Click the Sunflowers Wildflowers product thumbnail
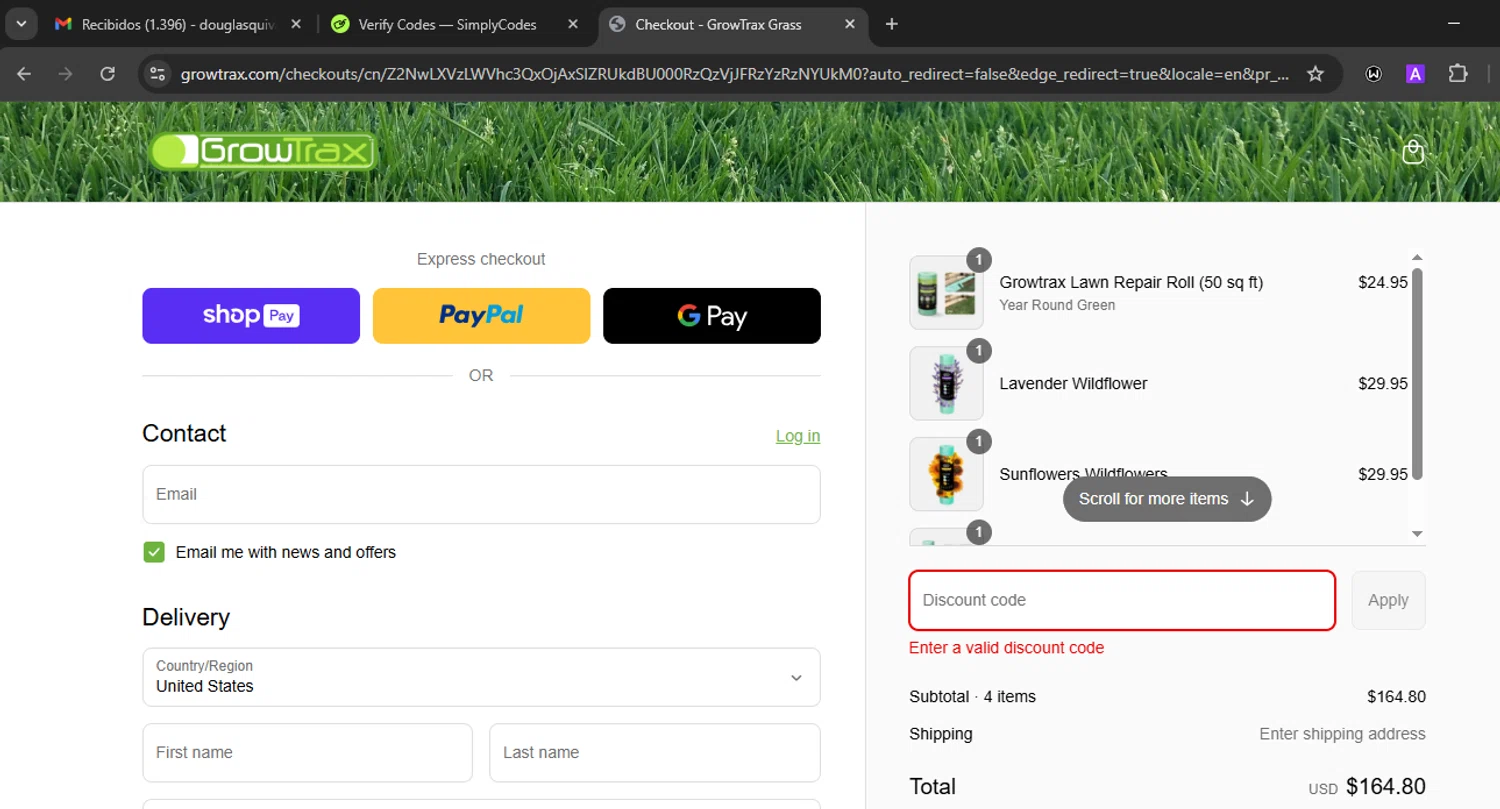The image size is (1500, 809). (x=946, y=474)
